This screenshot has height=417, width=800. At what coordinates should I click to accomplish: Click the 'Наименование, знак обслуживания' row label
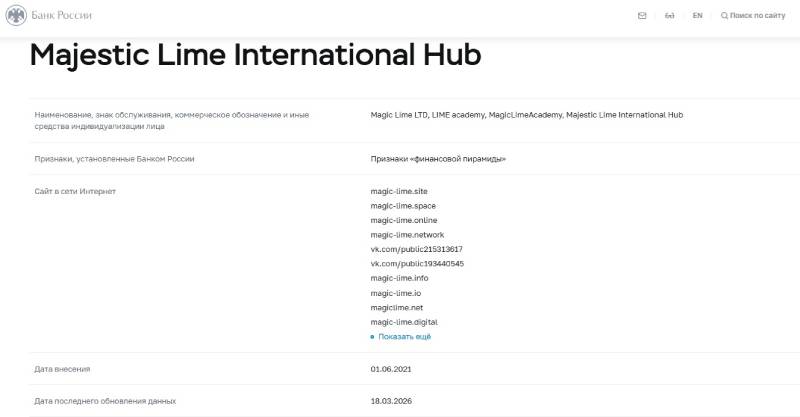[x=172, y=120]
